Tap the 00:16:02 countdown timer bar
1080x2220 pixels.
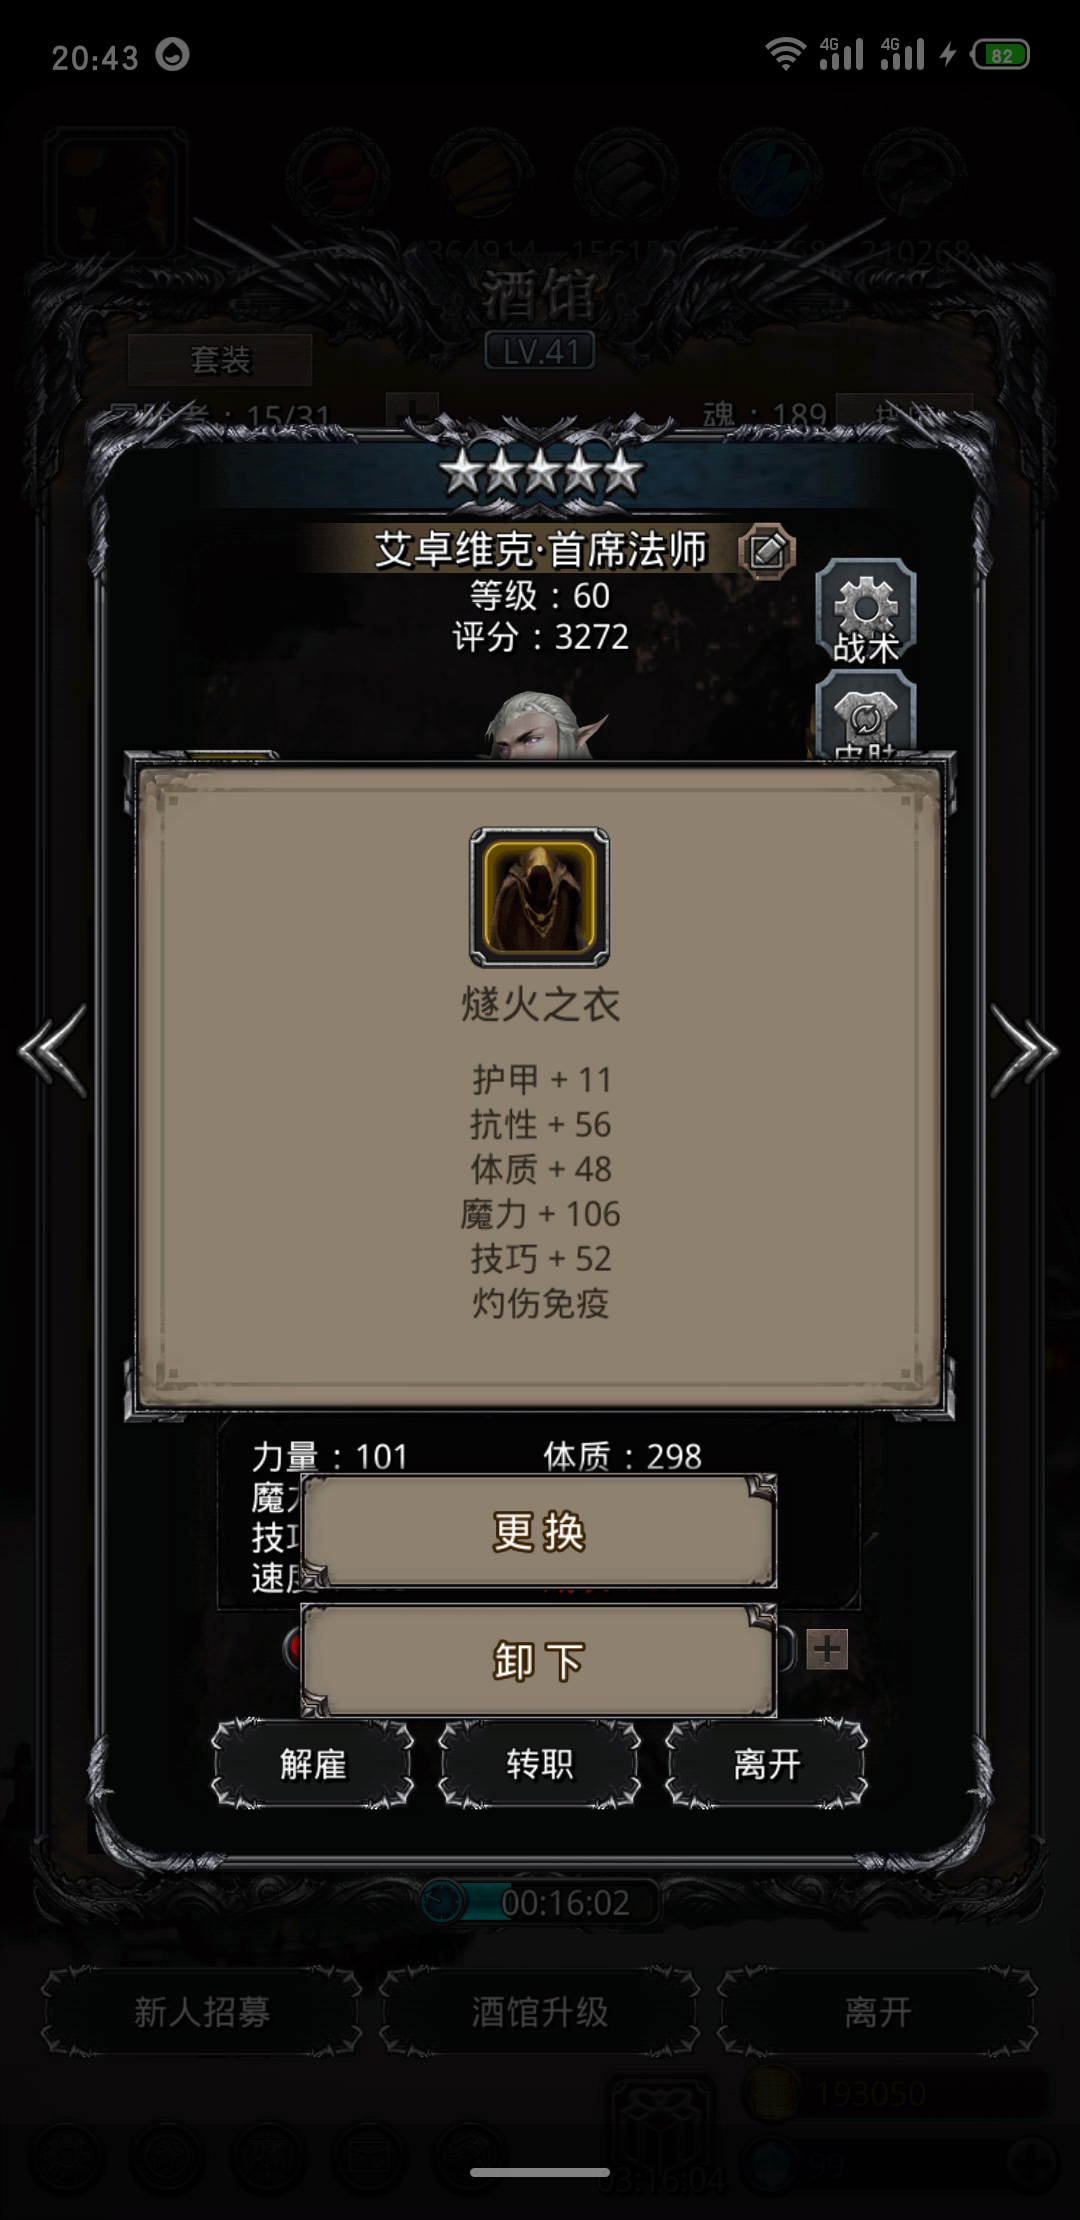point(540,1902)
